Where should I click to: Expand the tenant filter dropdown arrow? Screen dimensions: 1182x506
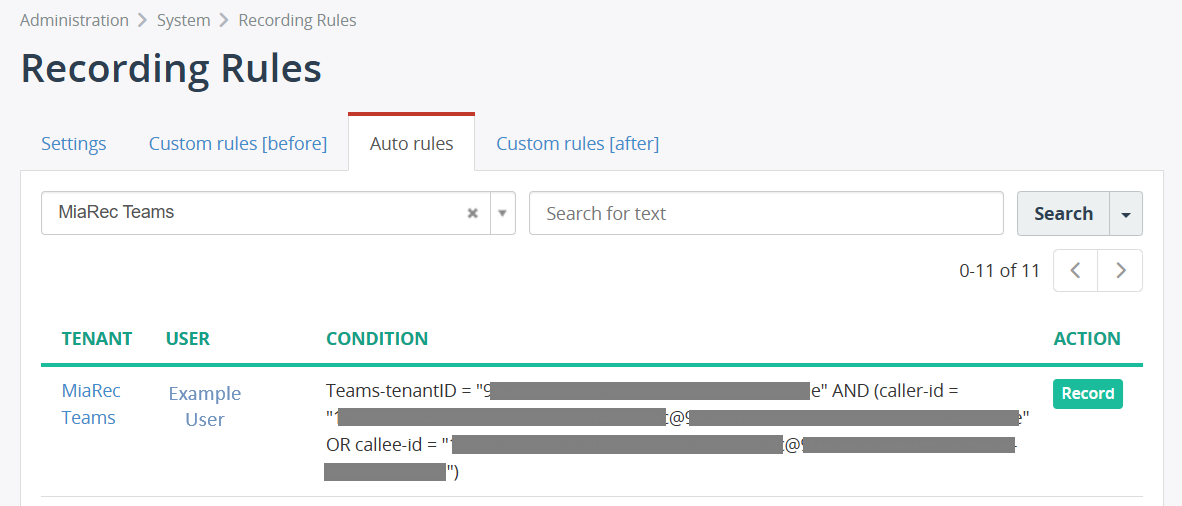(x=502, y=213)
